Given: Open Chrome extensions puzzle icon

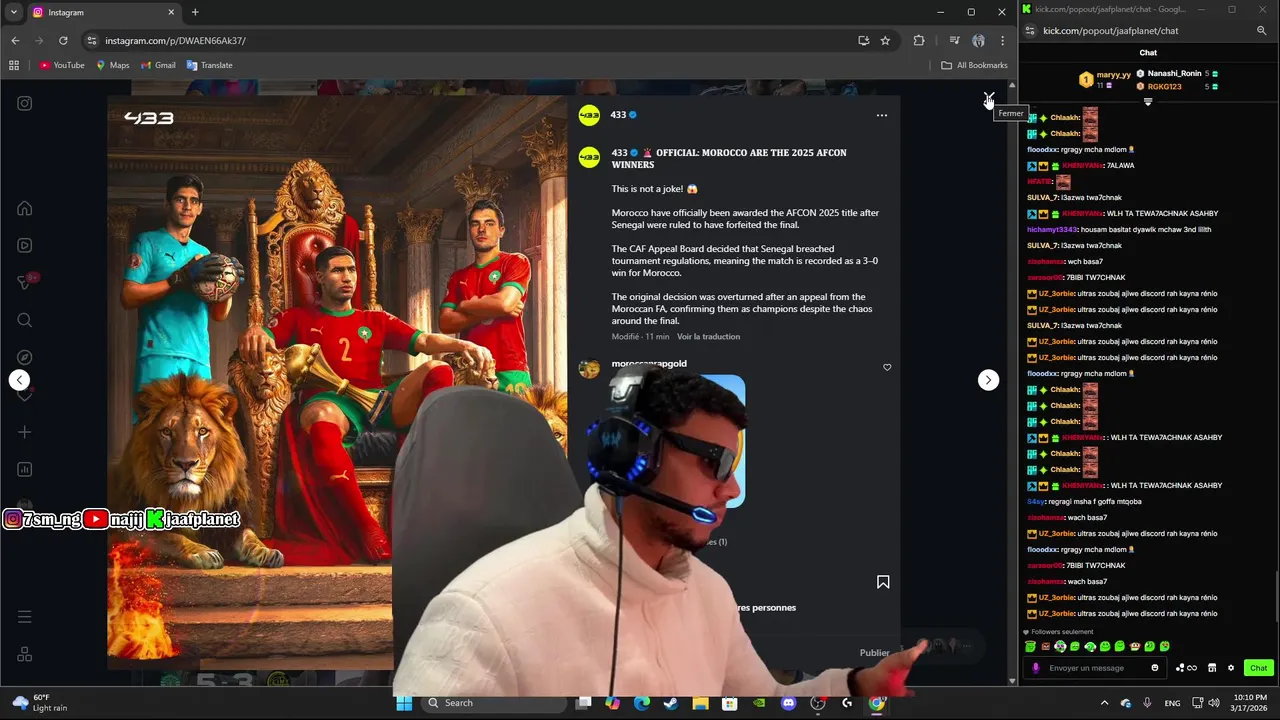Looking at the screenshot, I should point(919,41).
